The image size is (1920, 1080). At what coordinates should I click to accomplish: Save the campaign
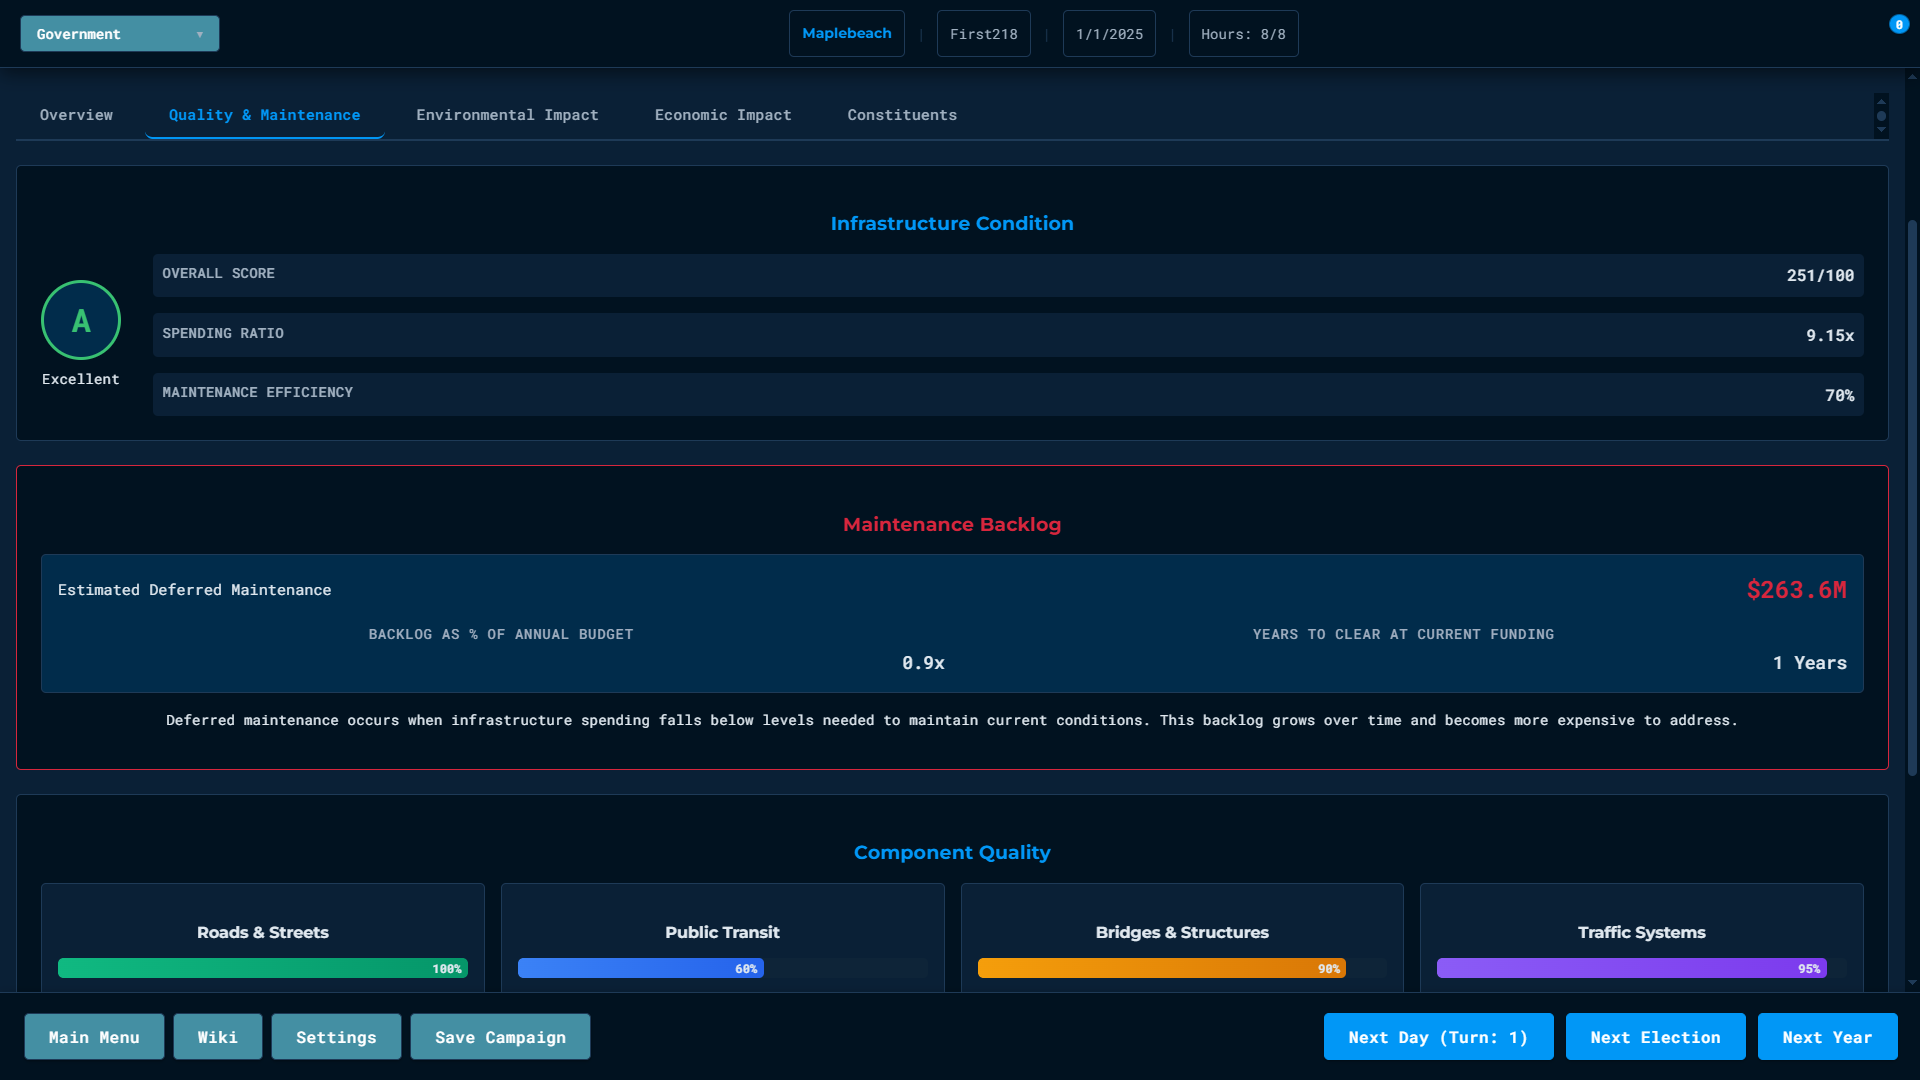click(x=500, y=1037)
